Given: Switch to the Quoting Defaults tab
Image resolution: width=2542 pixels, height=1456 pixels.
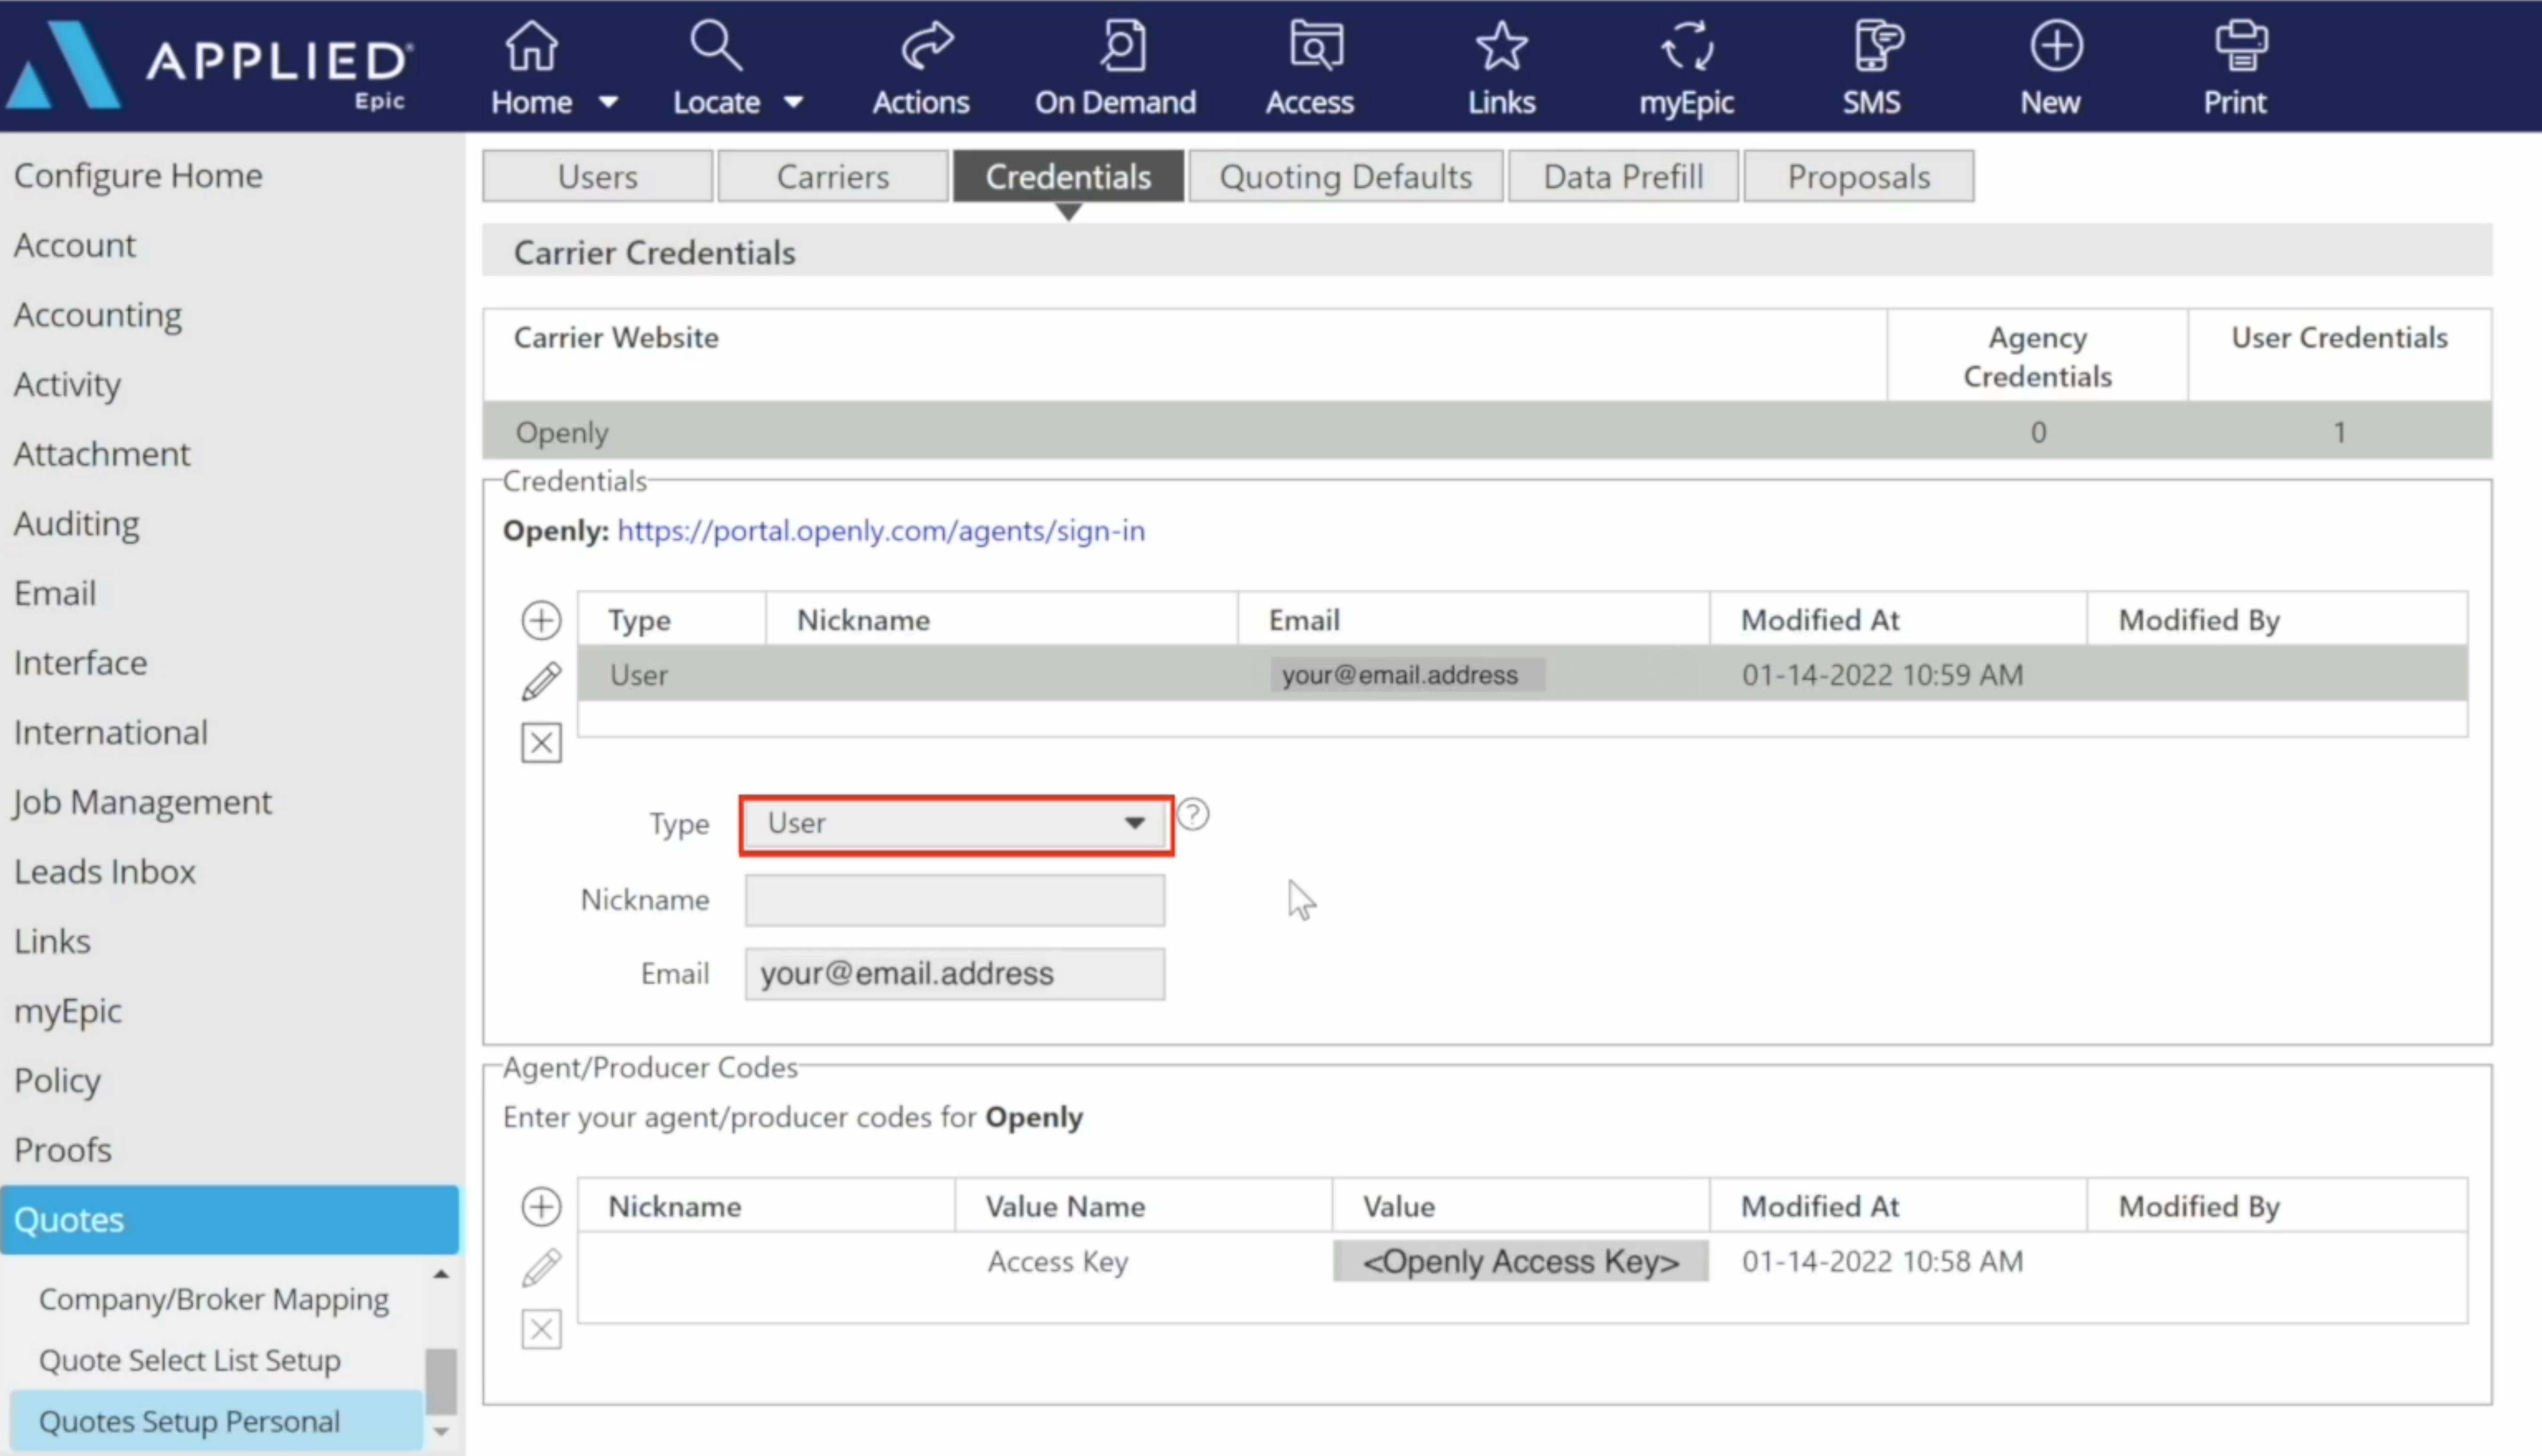Looking at the screenshot, I should click(x=1345, y=177).
